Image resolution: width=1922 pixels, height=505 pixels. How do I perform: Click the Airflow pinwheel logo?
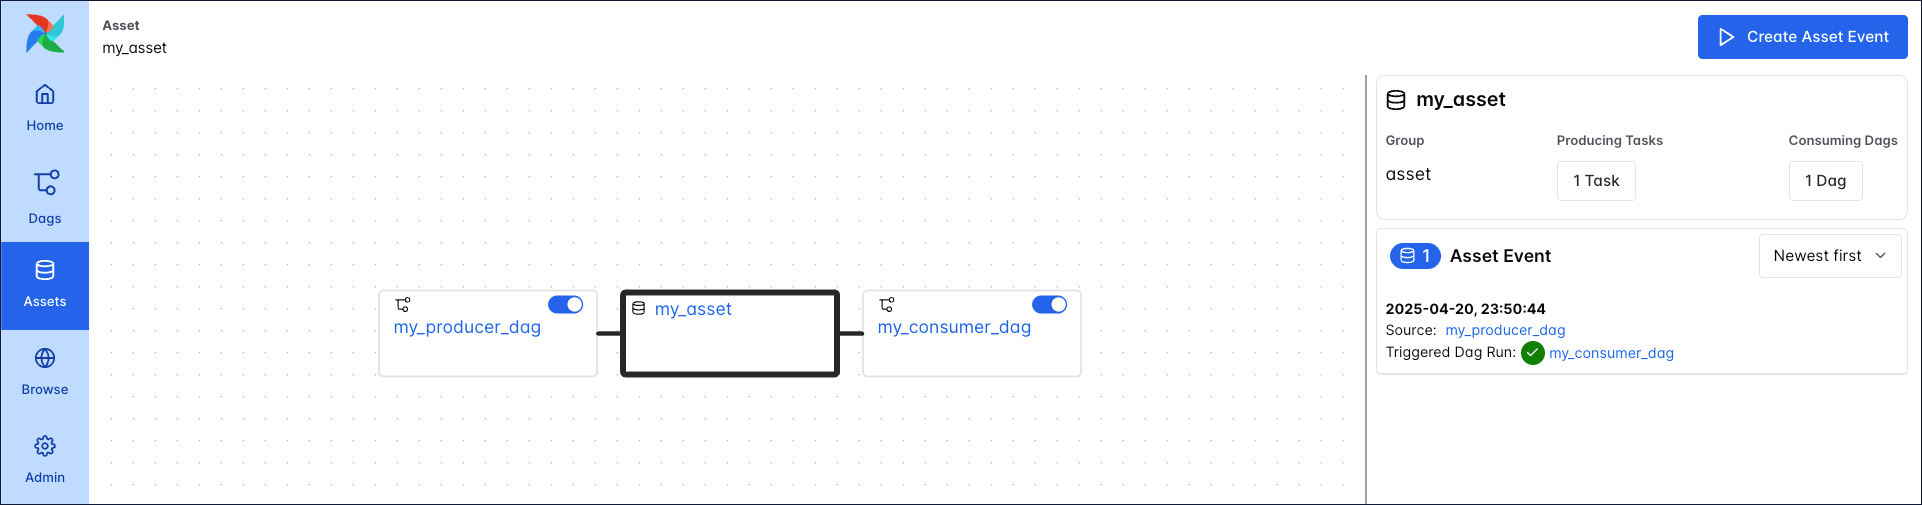click(45, 34)
